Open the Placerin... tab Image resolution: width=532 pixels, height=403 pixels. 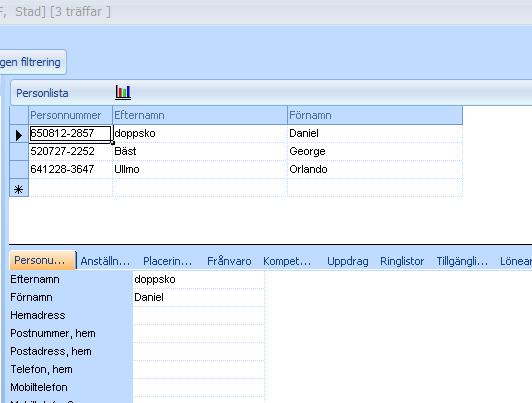(167, 261)
